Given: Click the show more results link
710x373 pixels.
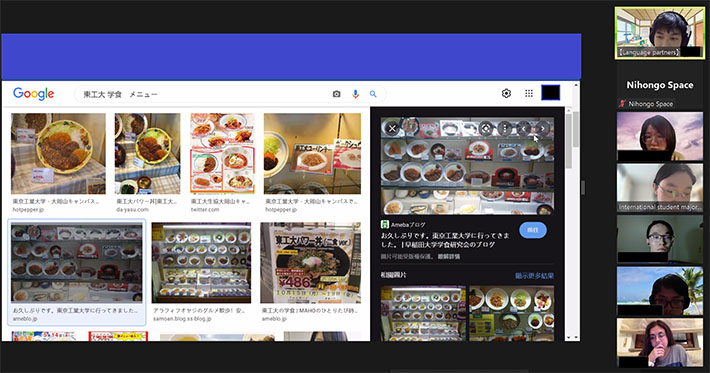Looking at the screenshot, I should coord(534,275).
